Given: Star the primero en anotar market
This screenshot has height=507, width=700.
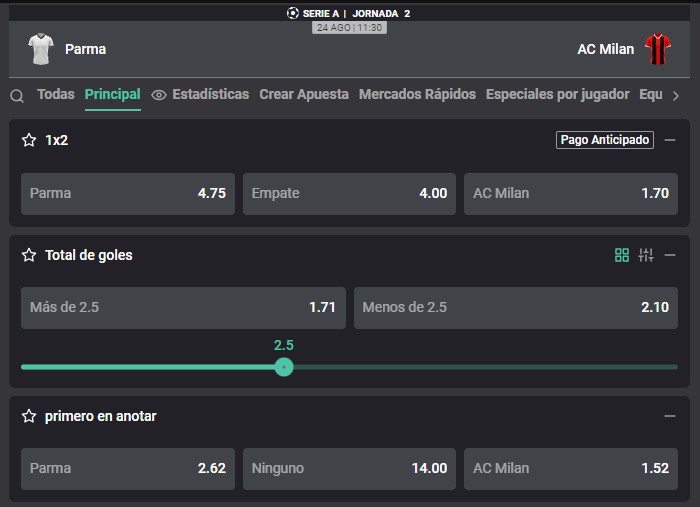Looking at the screenshot, I should point(29,416).
